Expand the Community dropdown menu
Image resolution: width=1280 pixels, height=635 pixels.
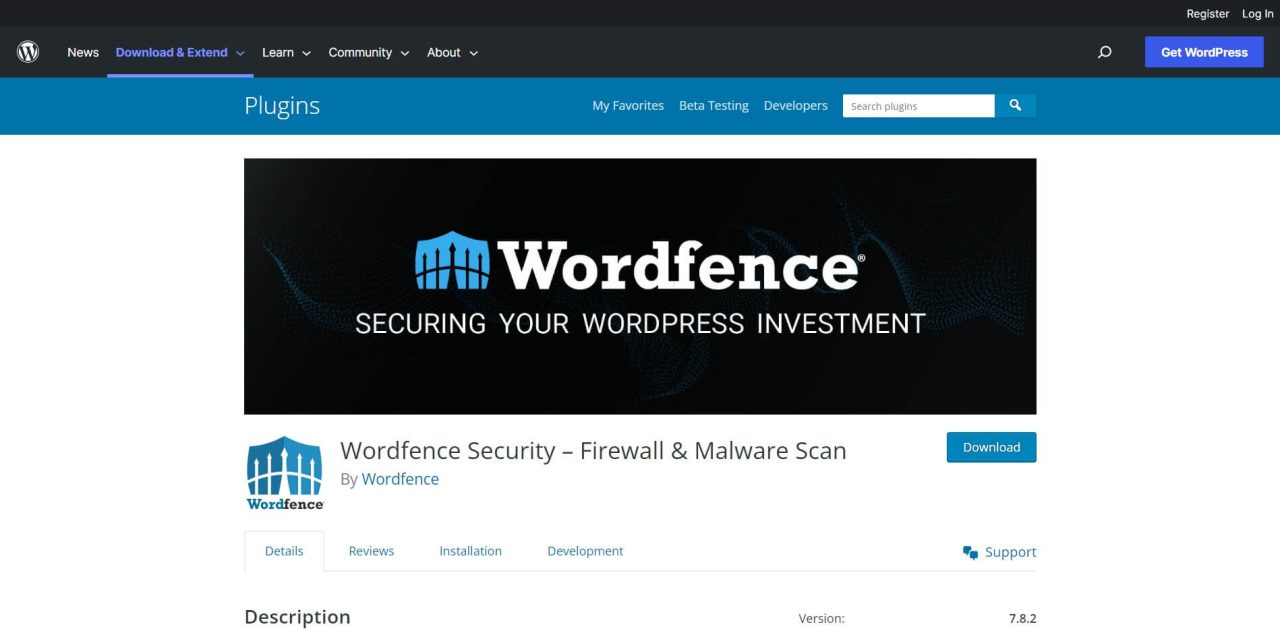click(369, 52)
